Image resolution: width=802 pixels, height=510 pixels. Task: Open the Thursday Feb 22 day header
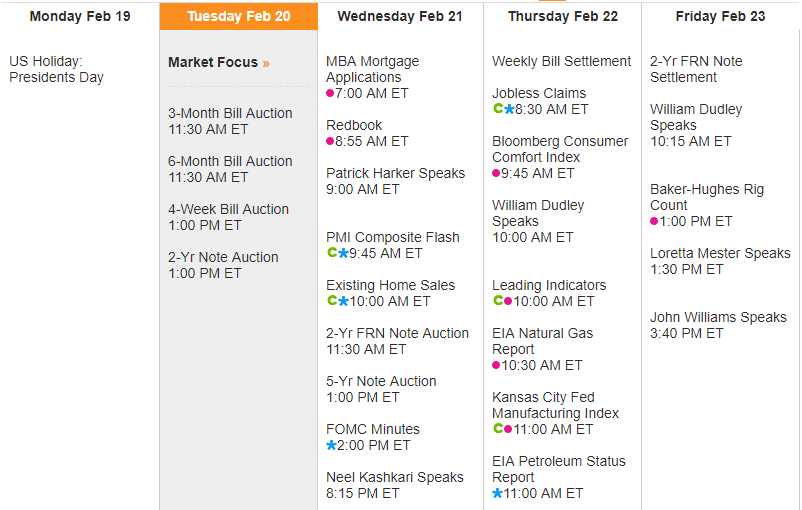563,16
